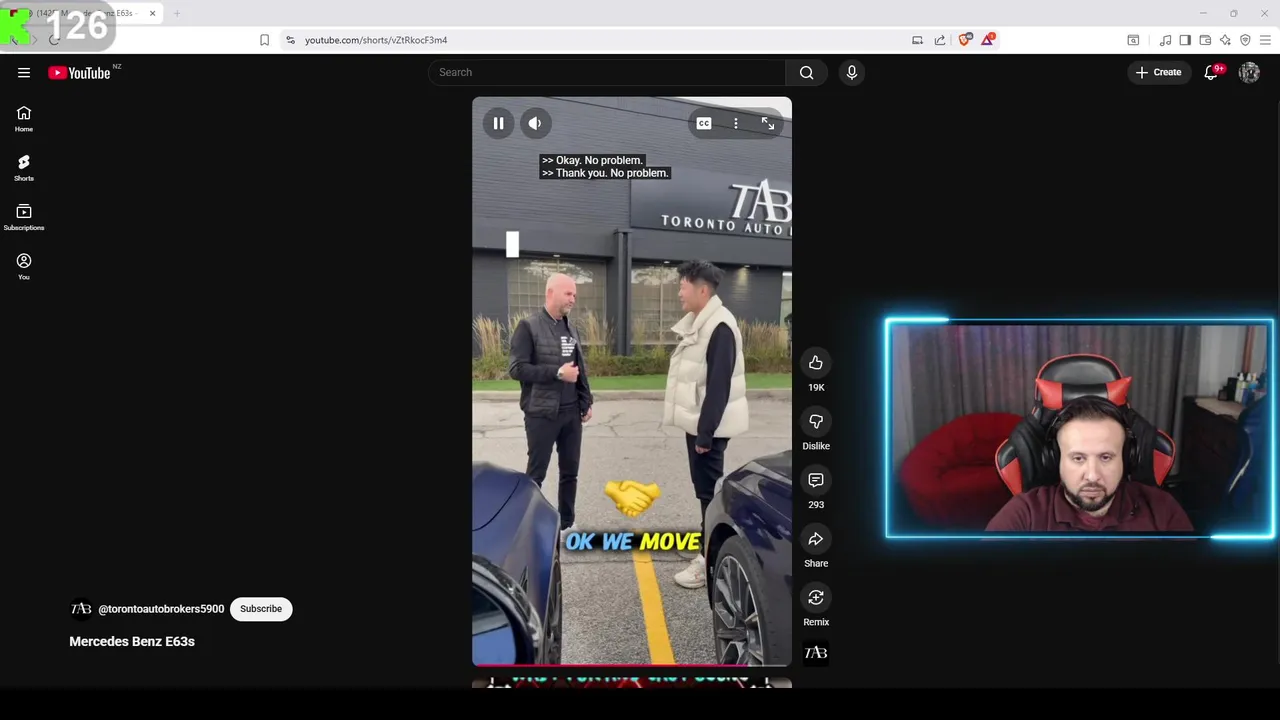Click the channel's TAB avatar logo
Viewport: 1280px width, 720px height.
tap(81, 609)
